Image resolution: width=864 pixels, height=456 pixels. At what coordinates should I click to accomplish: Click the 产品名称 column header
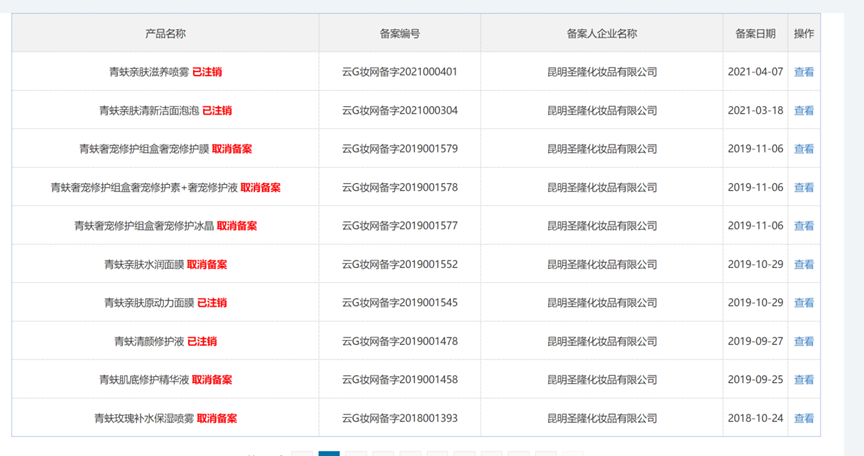coord(165,34)
